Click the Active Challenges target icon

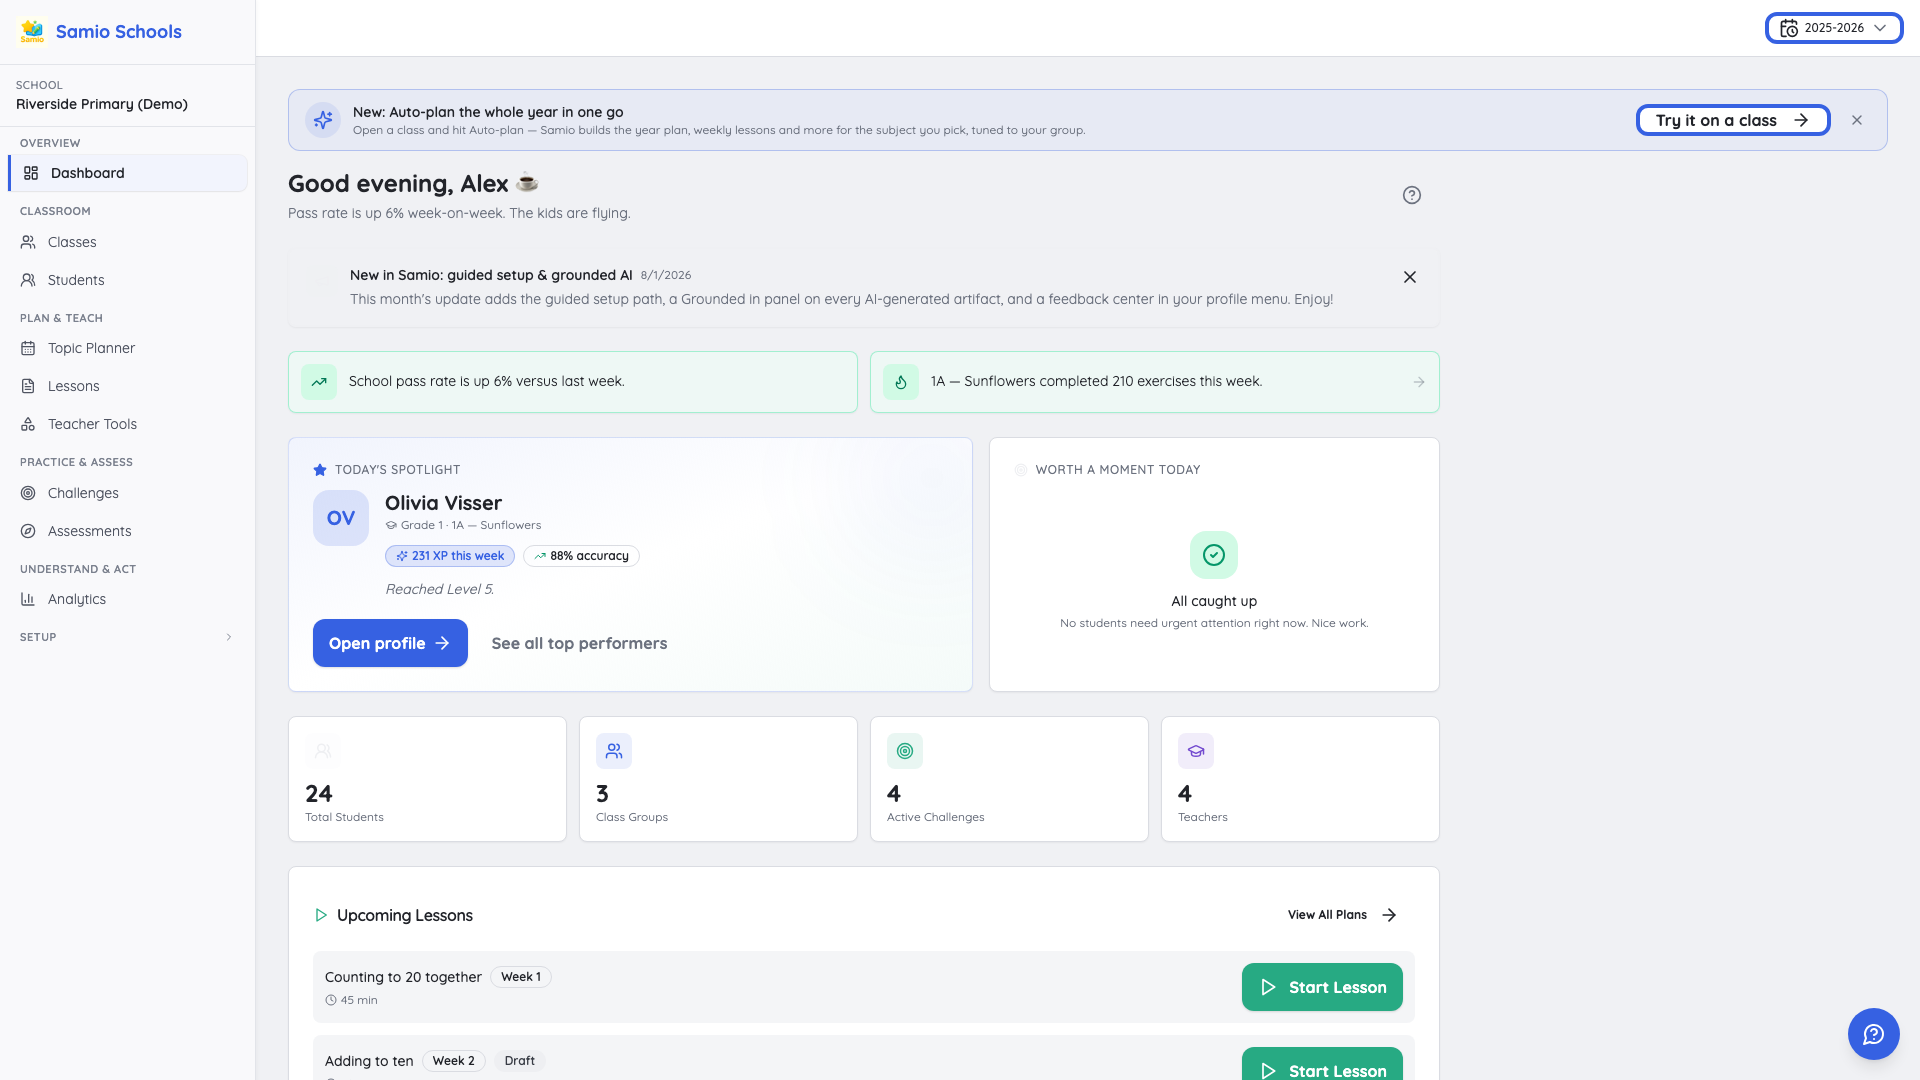[905, 751]
